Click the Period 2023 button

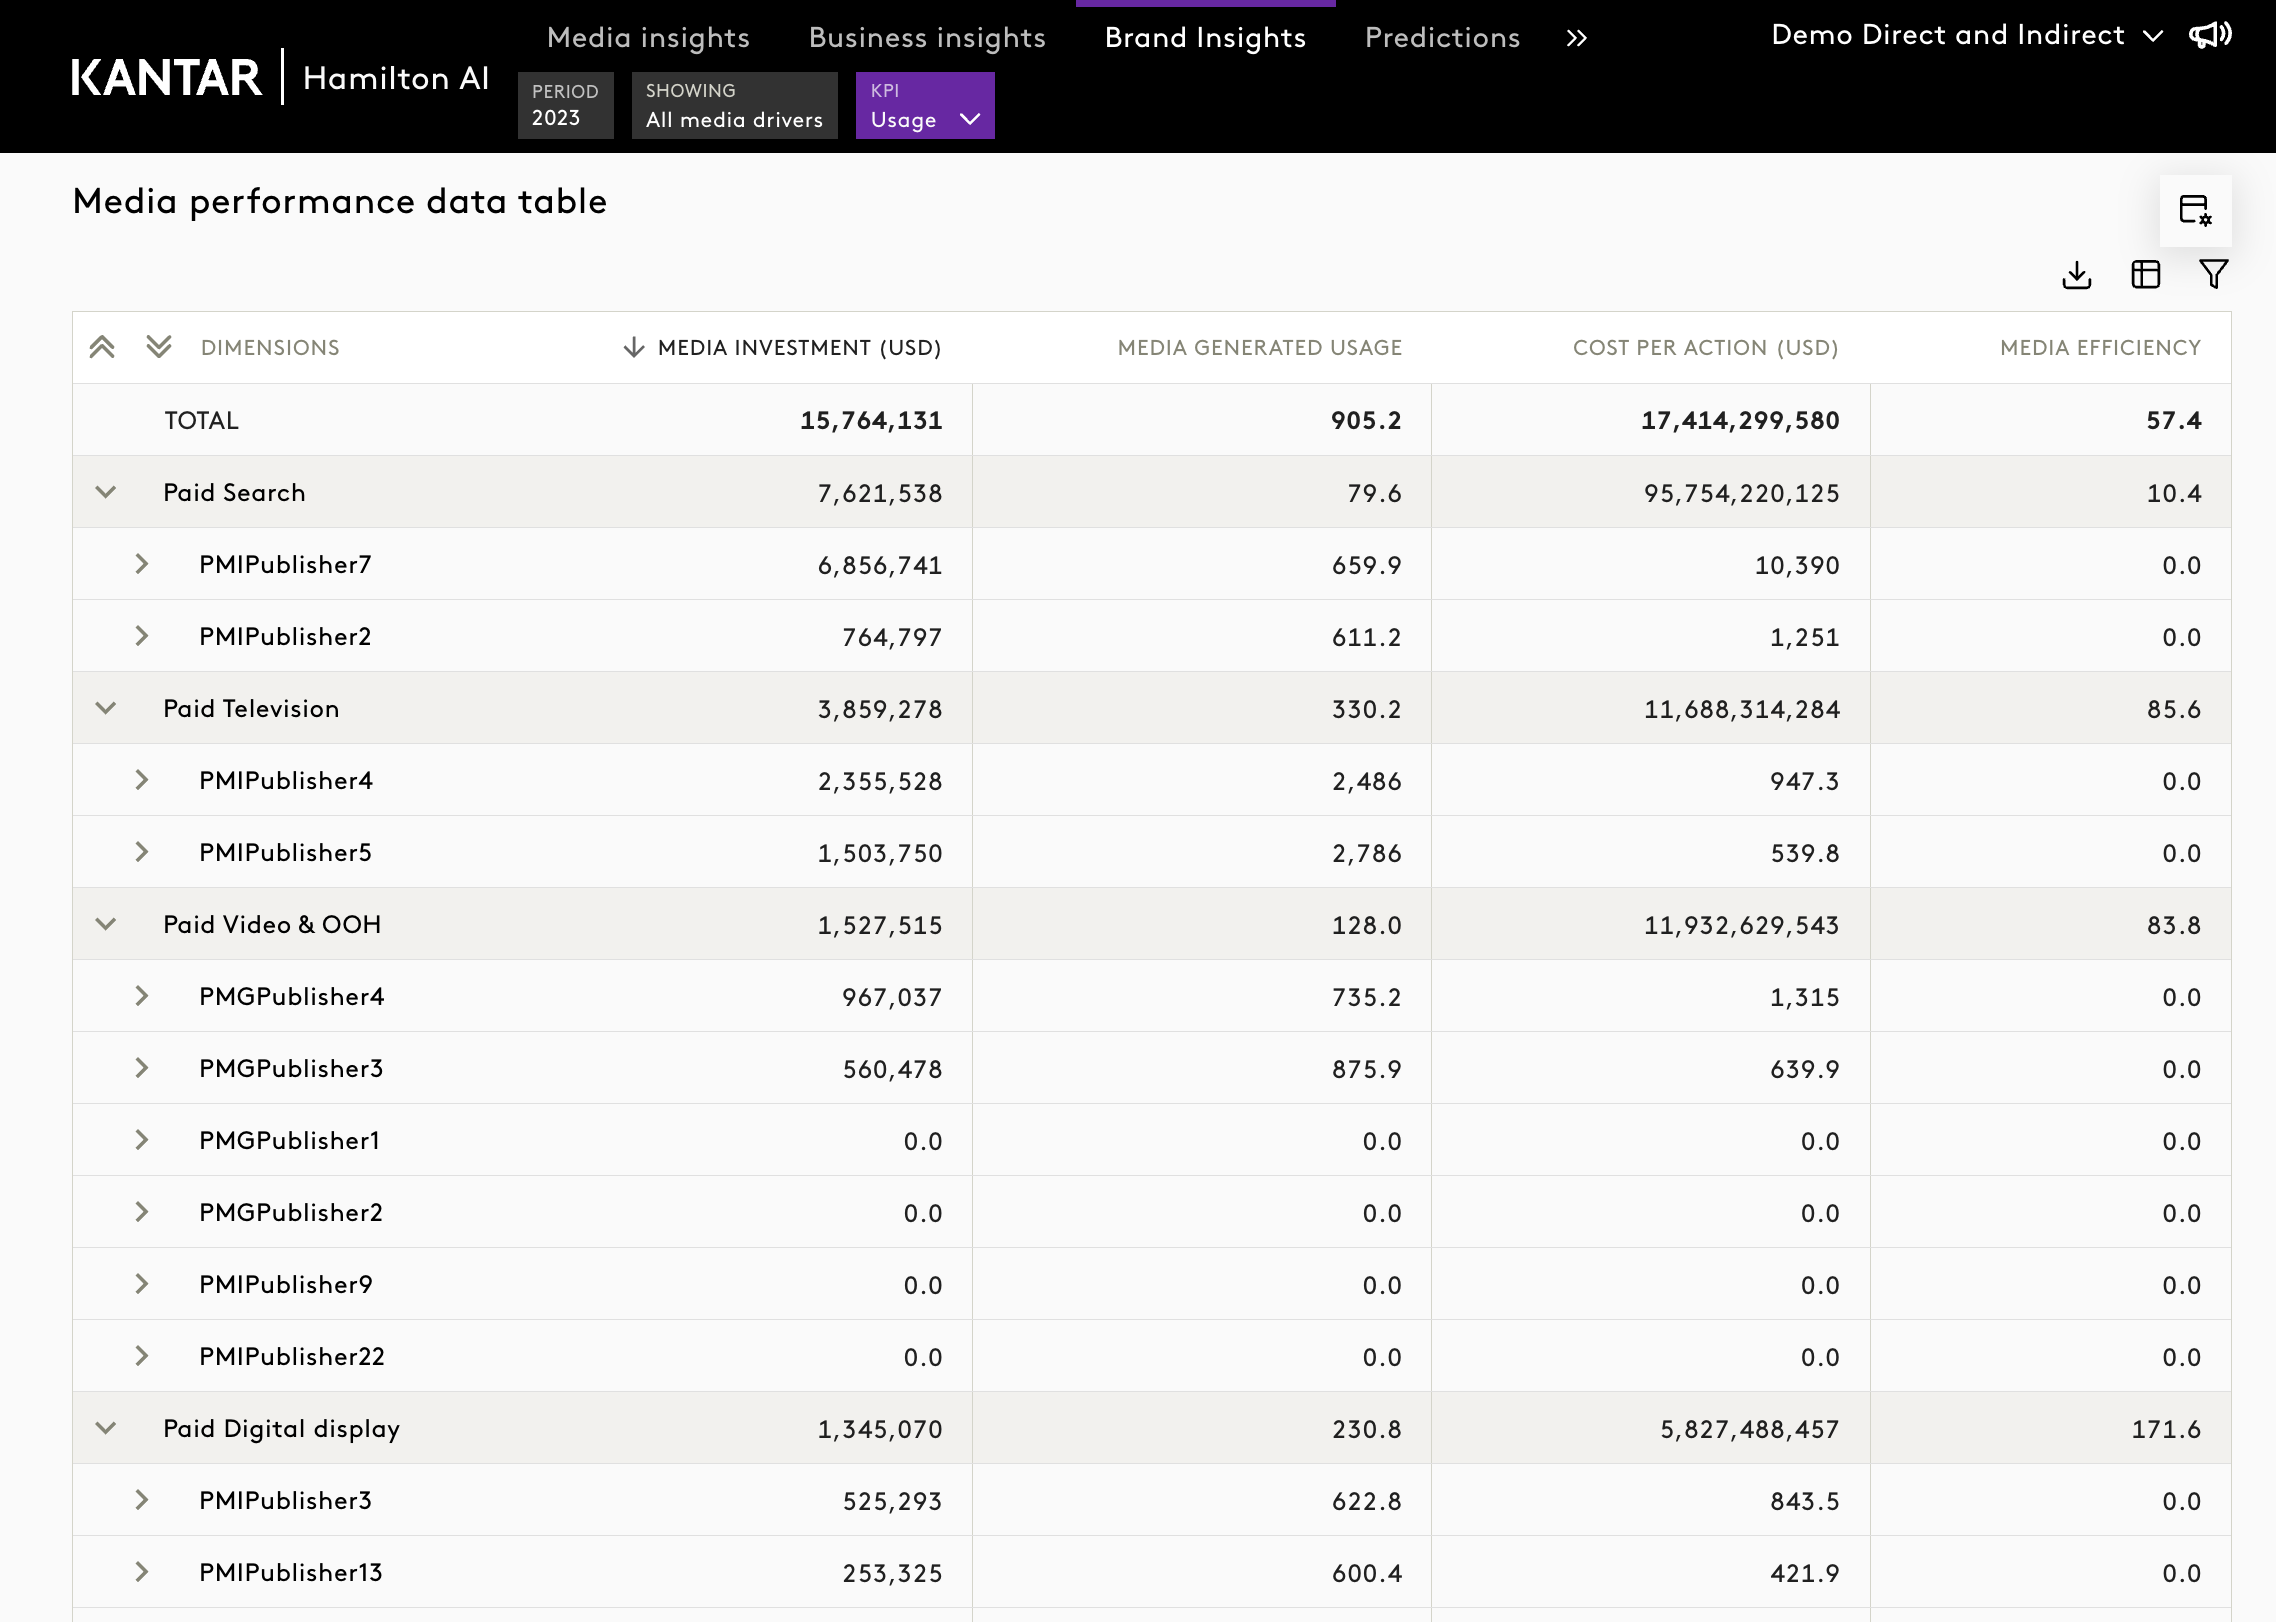pos(565,106)
